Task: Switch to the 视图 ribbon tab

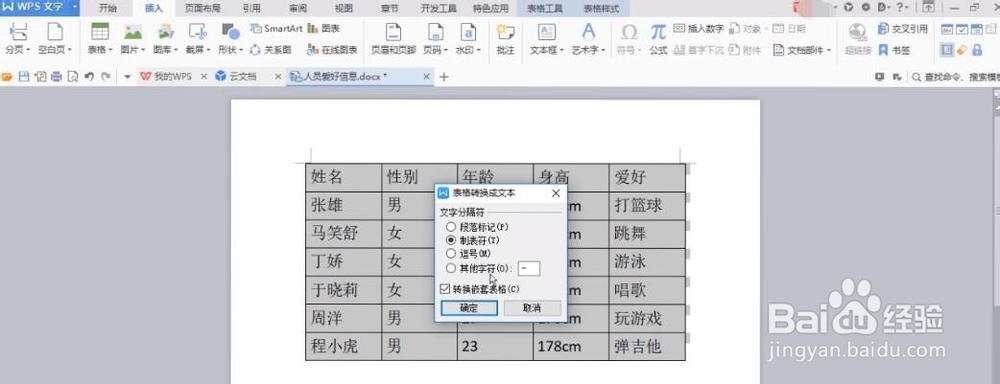Action: point(343,8)
